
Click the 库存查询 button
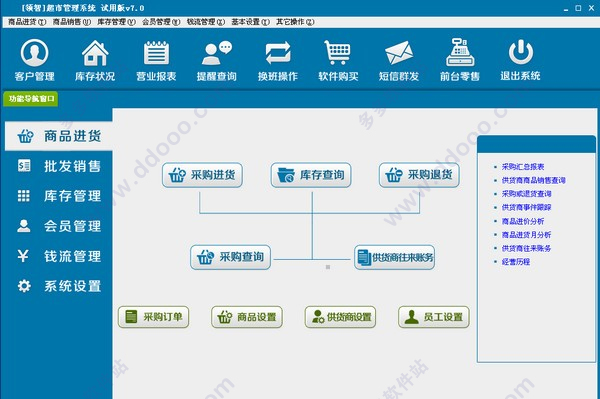(x=311, y=175)
